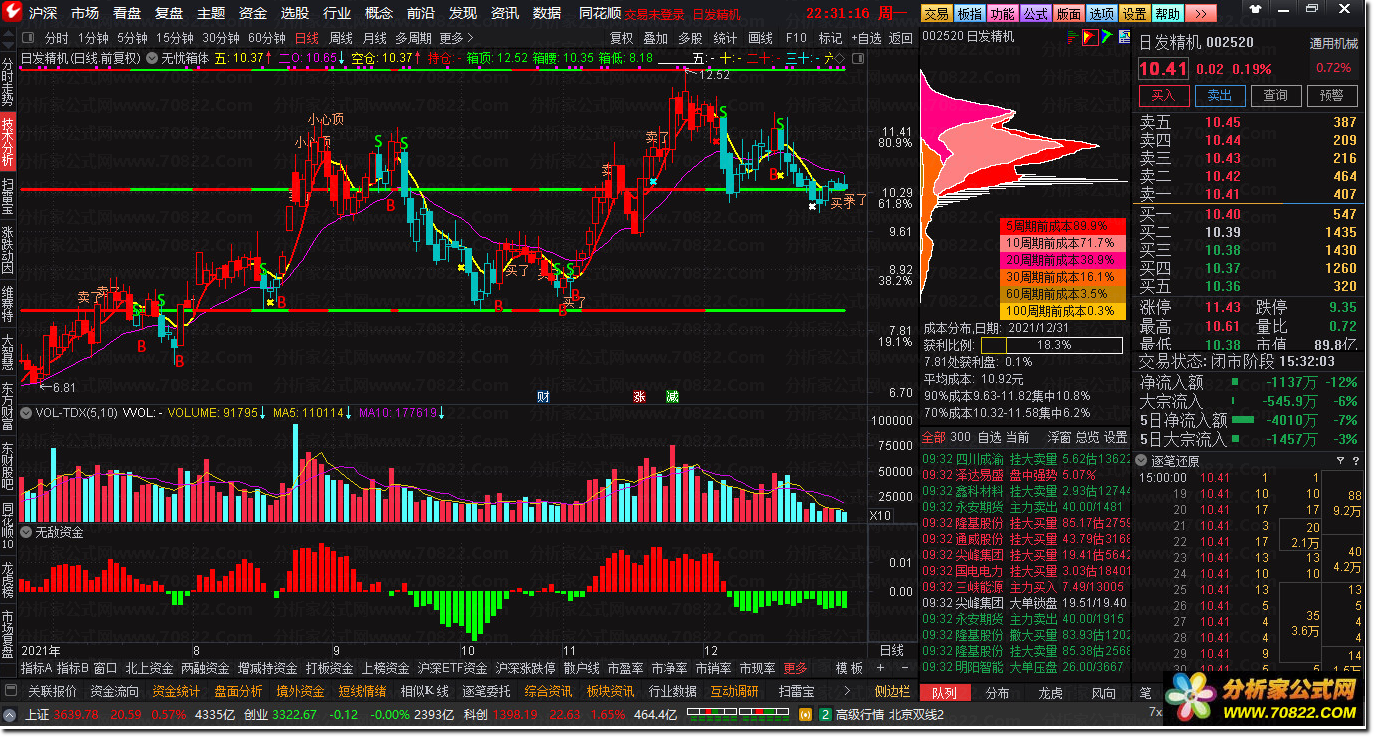This screenshot has height=737, width=1375.
Task: Click the 财 marker under the candlestick chart
Action: (x=543, y=396)
